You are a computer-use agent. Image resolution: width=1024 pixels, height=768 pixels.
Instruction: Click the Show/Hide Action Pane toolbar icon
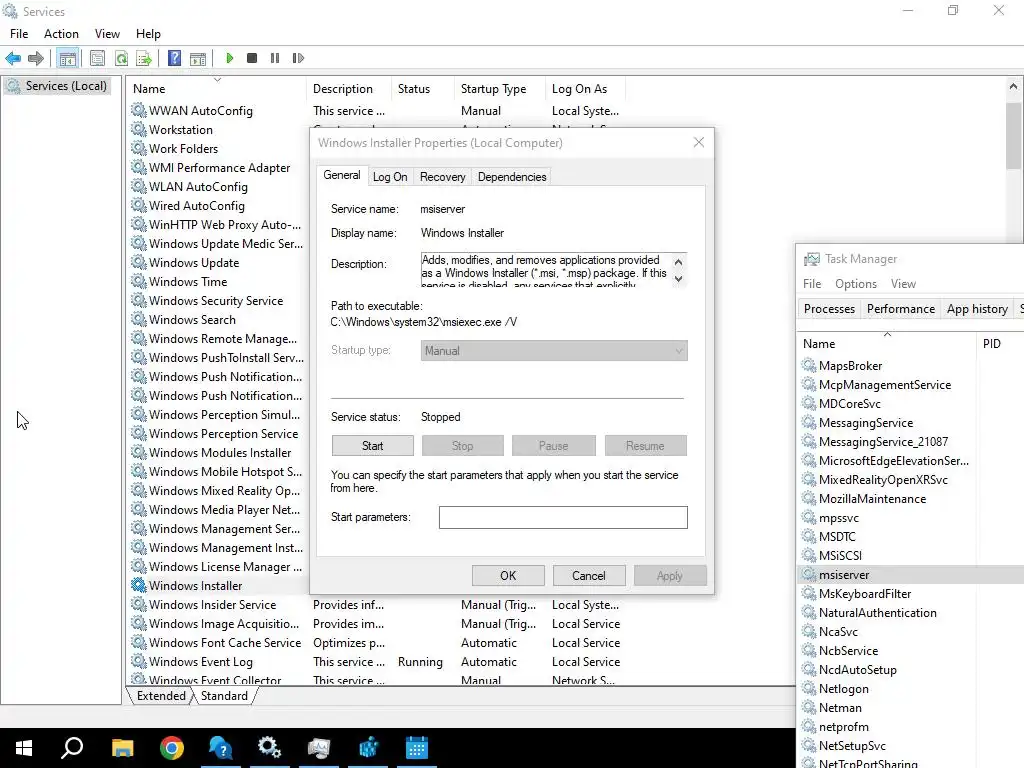tap(198, 58)
